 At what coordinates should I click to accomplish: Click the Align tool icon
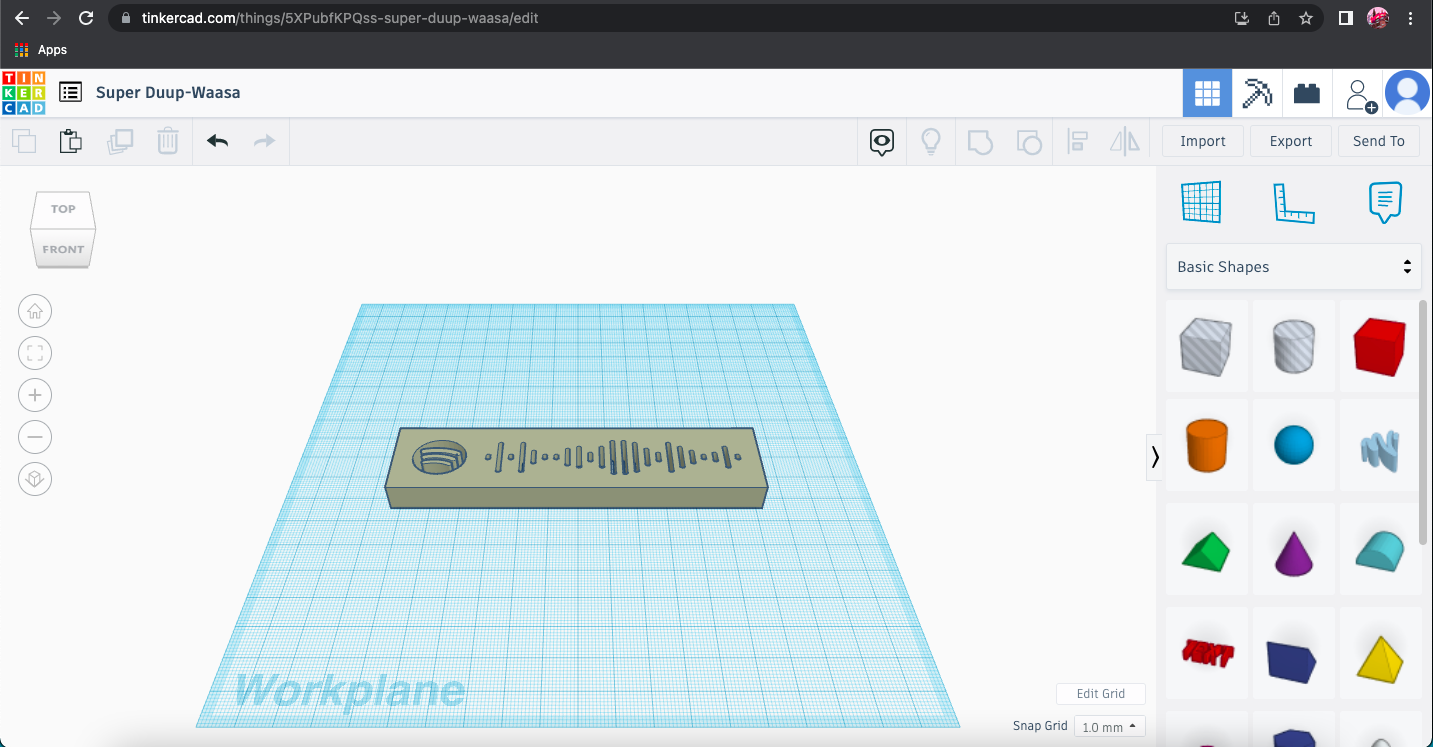(x=1077, y=142)
